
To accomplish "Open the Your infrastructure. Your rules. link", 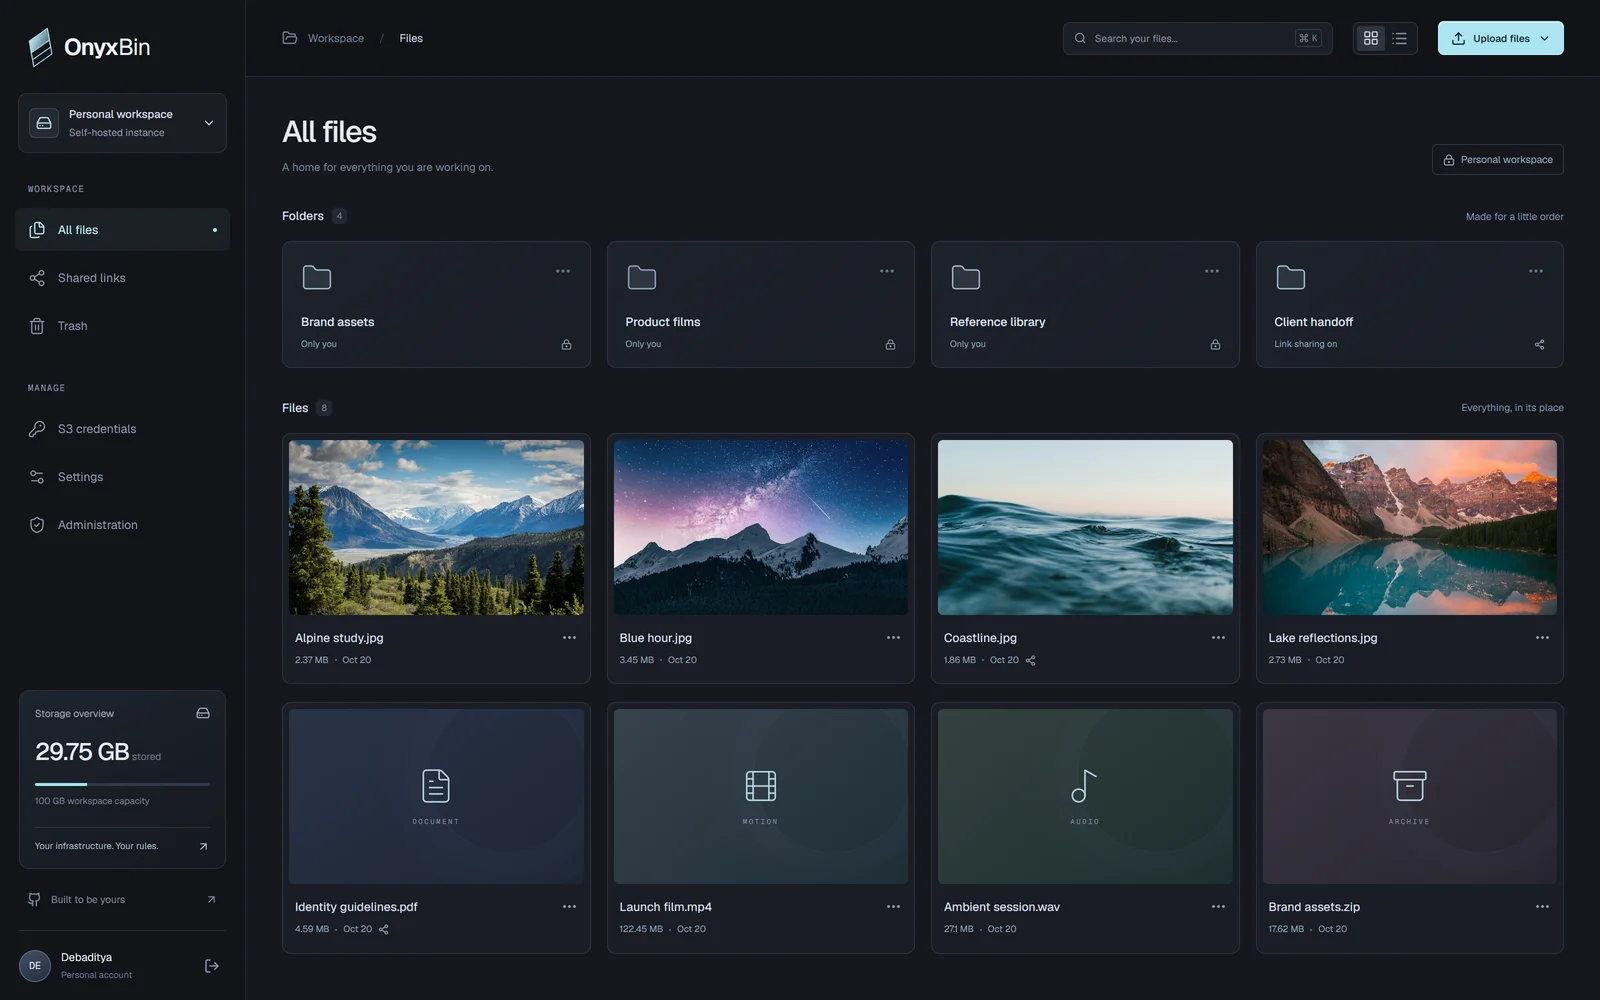I will (x=122, y=846).
